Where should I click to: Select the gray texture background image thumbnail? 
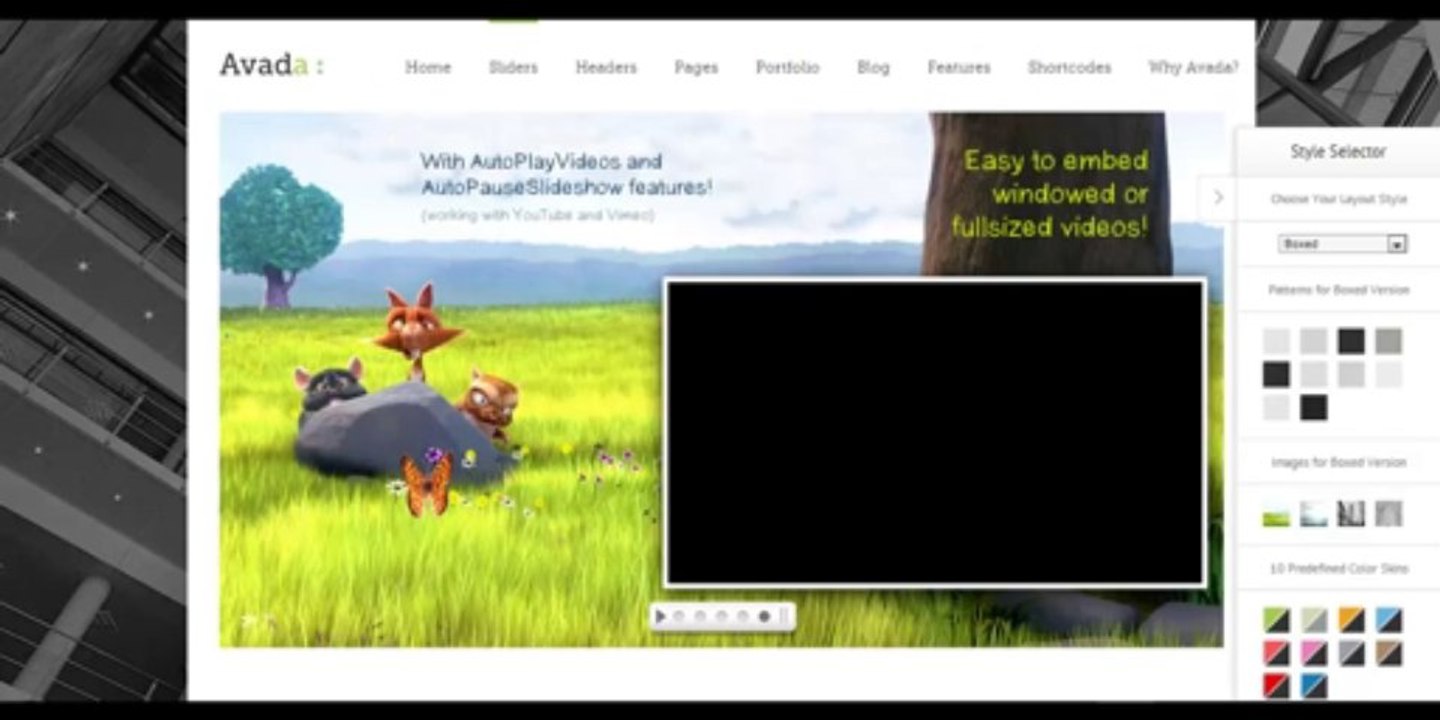tap(1388, 514)
